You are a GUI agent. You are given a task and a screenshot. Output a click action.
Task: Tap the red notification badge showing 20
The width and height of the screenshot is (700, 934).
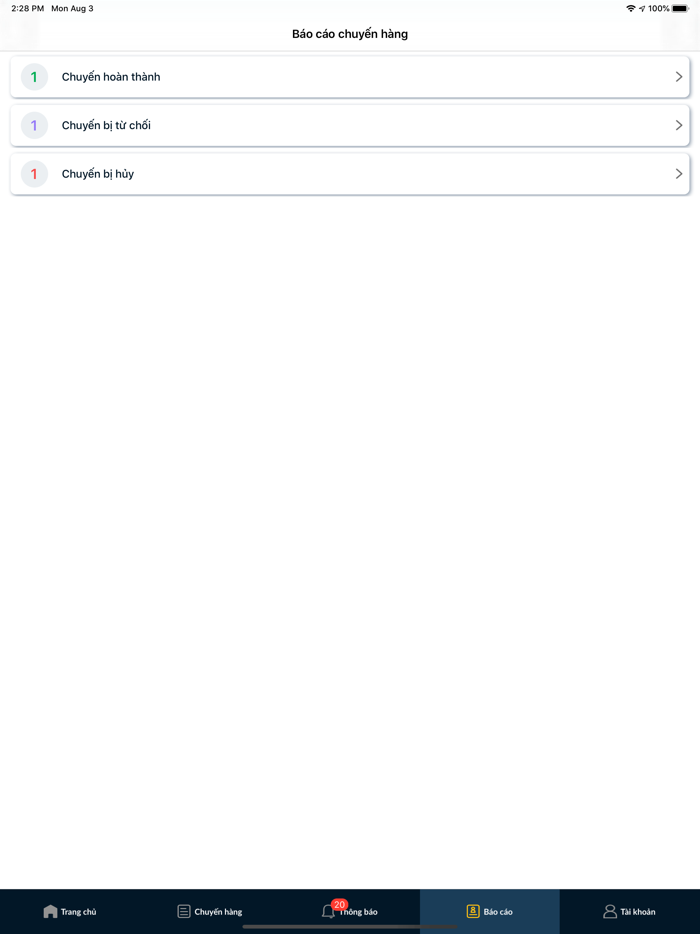coord(340,904)
